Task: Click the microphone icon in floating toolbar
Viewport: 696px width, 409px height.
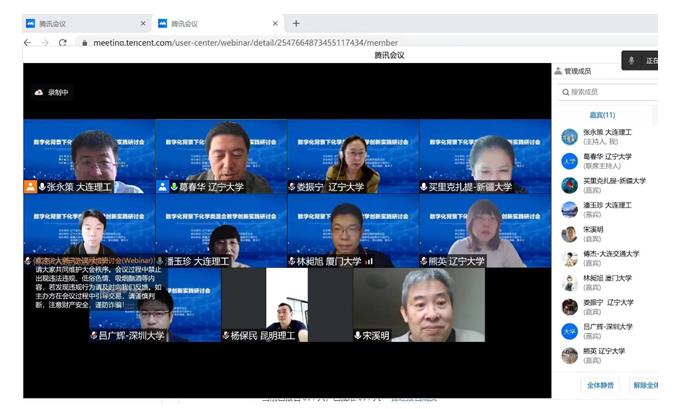Action: click(x=631, y=61)
